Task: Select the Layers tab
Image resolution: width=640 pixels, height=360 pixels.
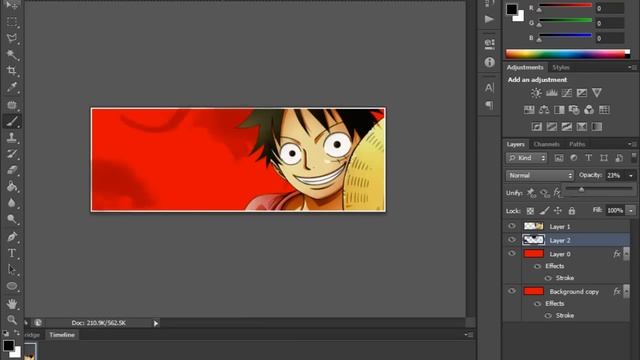Action: [x=516, y=144]
